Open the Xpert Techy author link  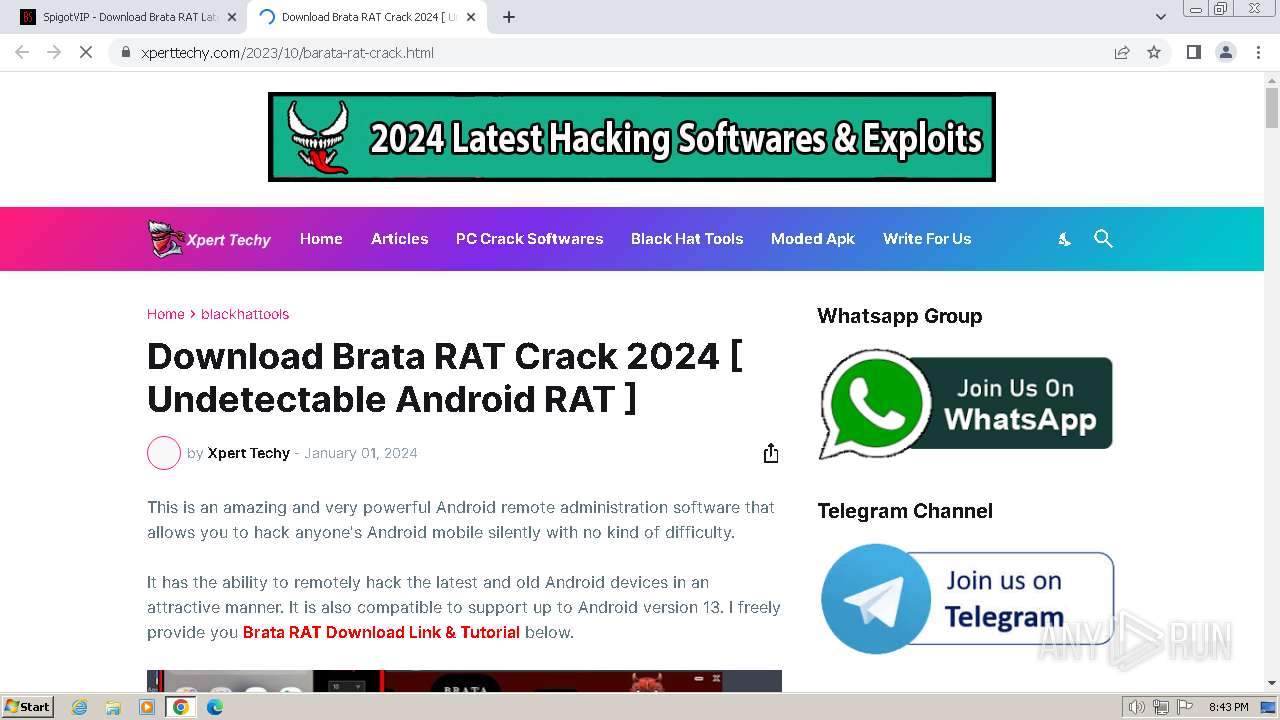point(248,453)
